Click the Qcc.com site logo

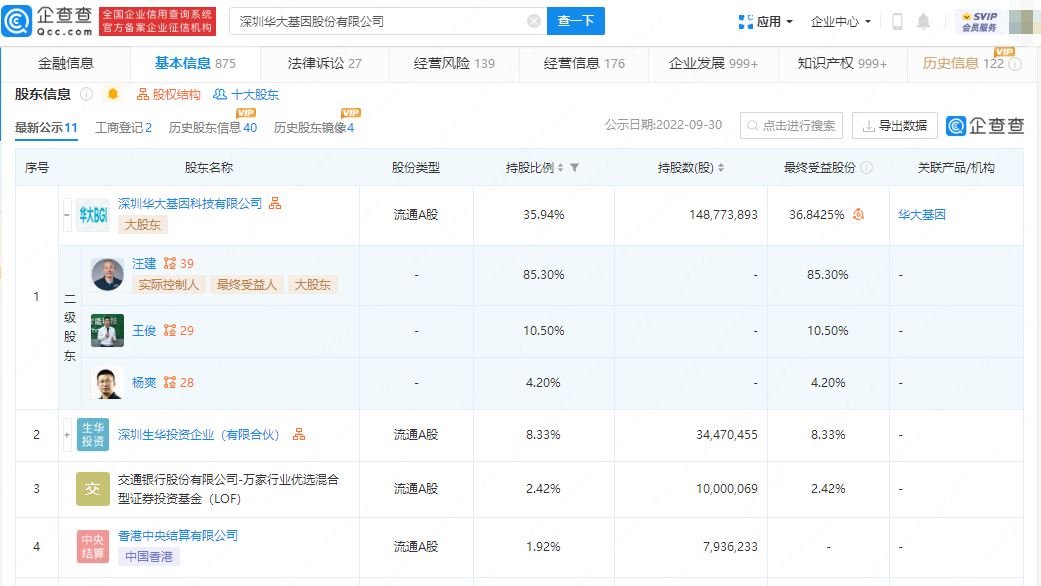[x=48, y=21]
